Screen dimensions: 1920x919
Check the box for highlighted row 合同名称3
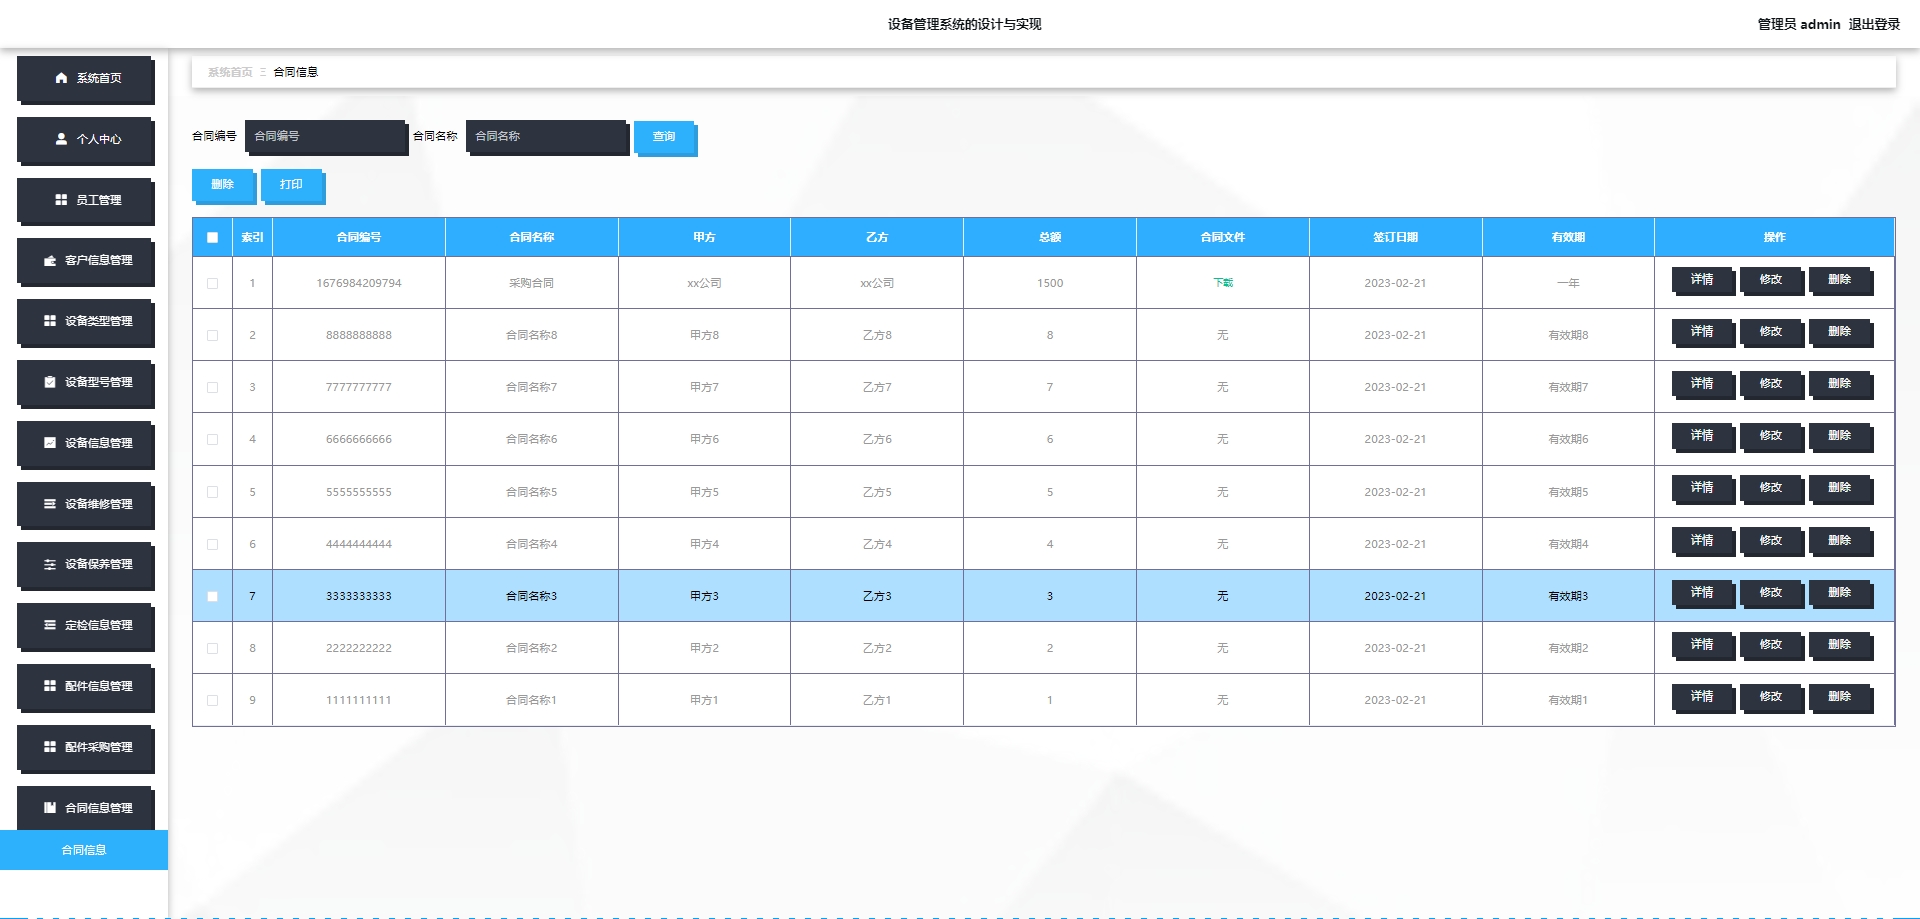coord(212,596)
